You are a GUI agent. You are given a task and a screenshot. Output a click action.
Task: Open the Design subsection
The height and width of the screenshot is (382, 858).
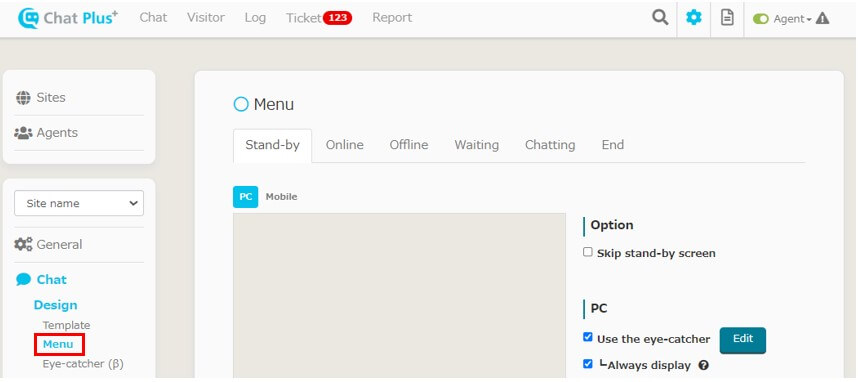(55, 305)
